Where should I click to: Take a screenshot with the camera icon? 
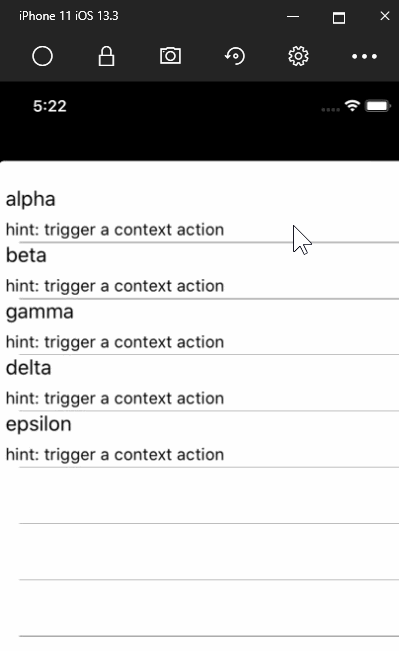point(170,56)
